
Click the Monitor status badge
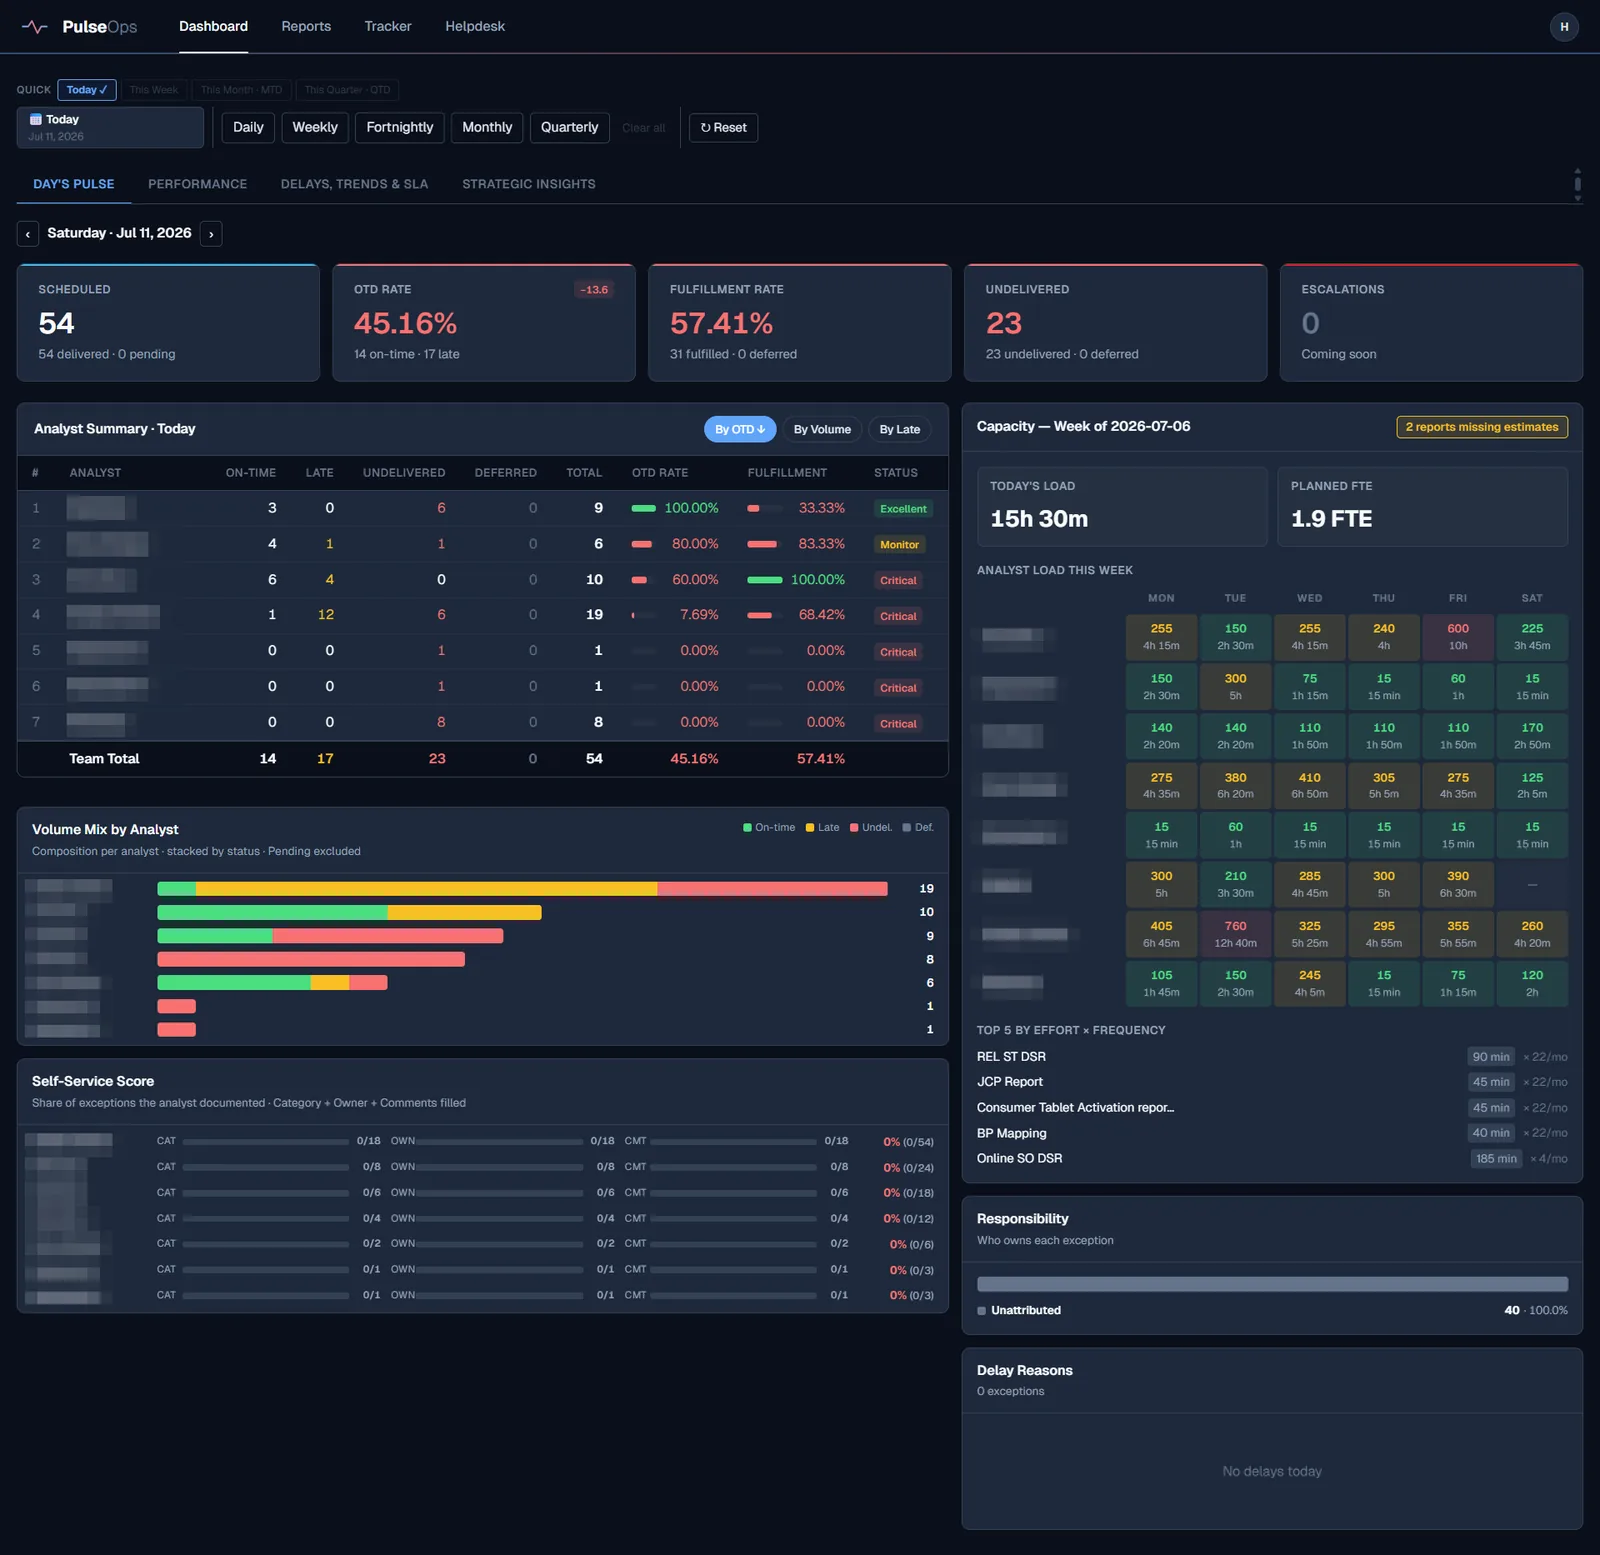899,545
